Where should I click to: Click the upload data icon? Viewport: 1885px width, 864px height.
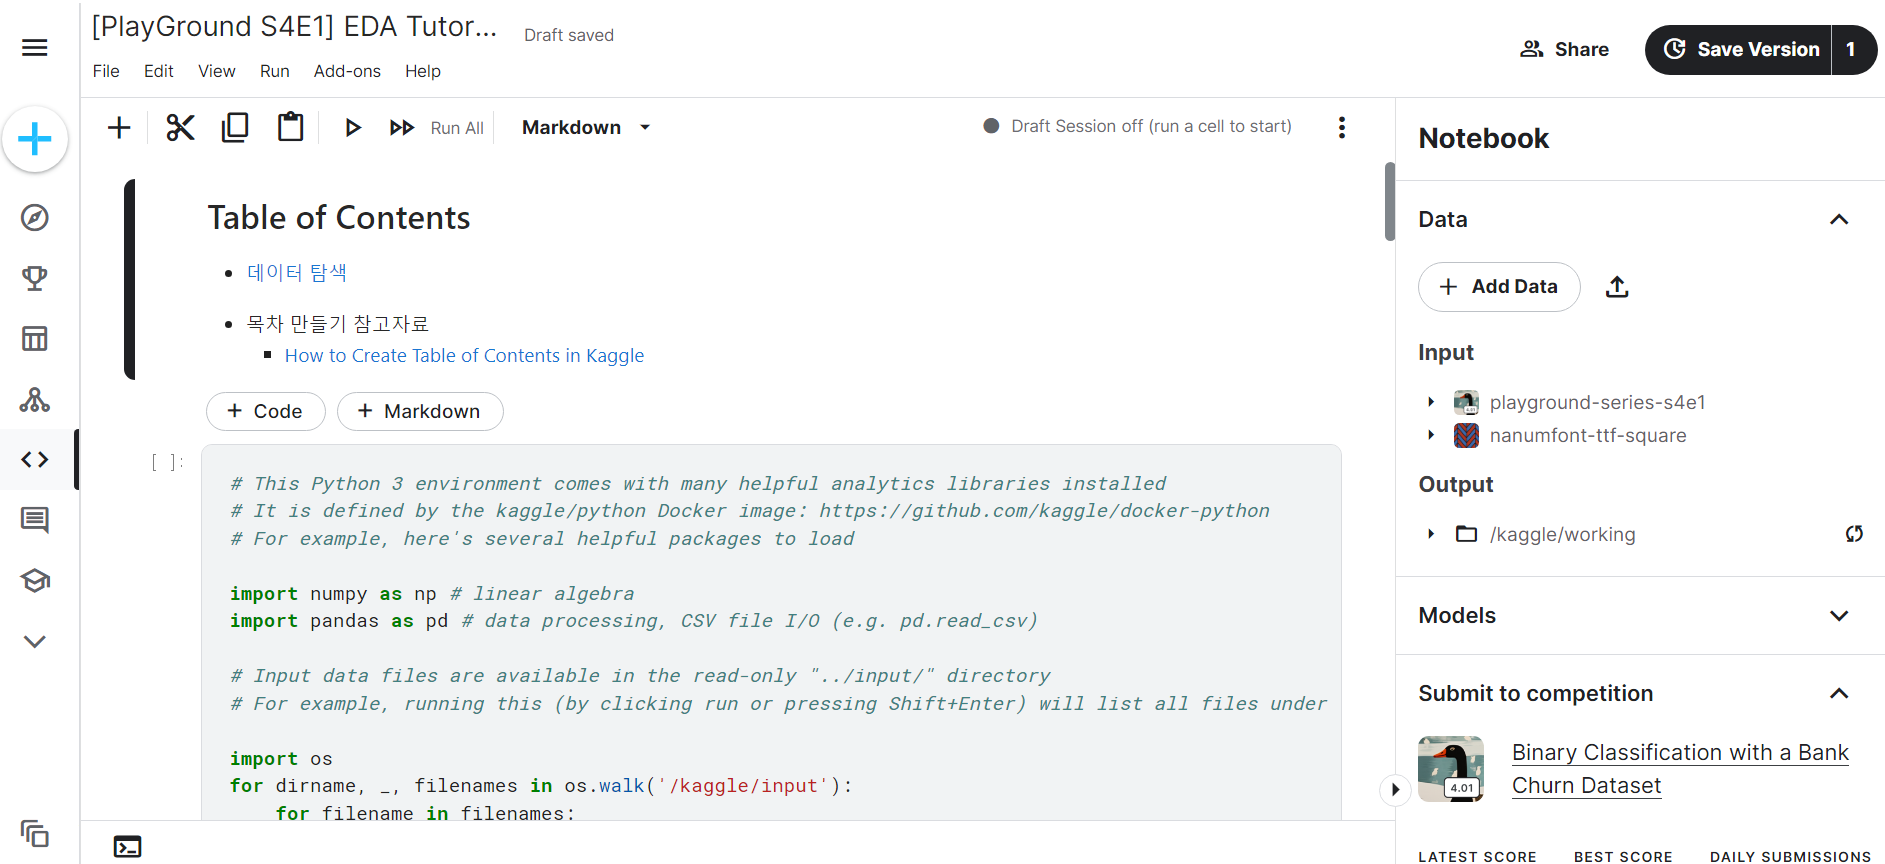pyautogui.click(x=1617, y=287)
